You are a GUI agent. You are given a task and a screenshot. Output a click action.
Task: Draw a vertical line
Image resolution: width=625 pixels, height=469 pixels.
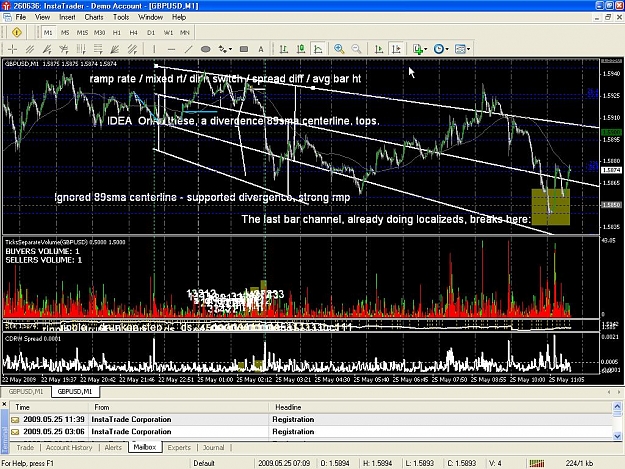coord(154,49)
